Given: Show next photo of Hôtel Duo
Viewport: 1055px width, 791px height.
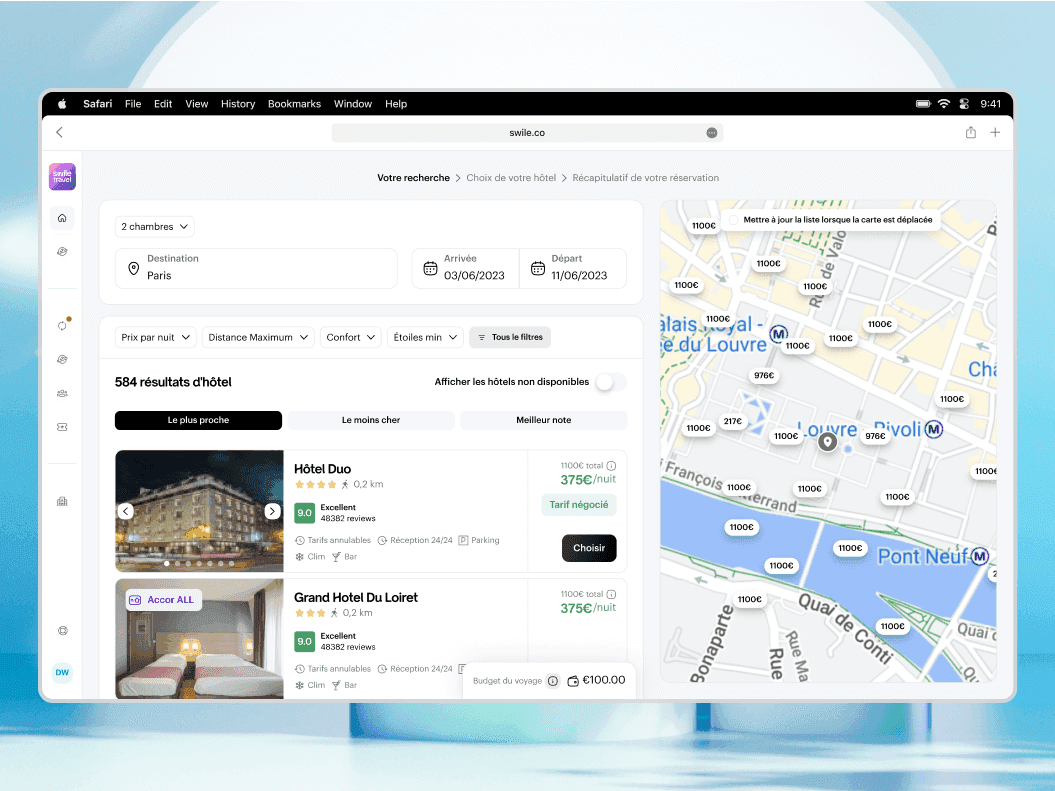Looking at the screenshot, I should click(272, 511).
